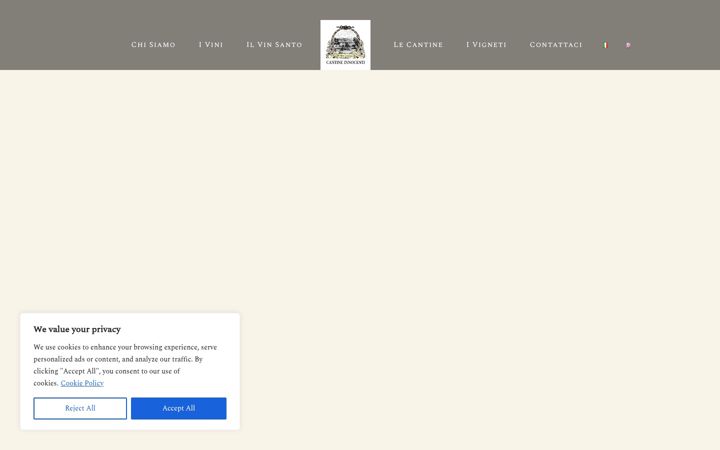This screenshot has height=450, width=720.
Task: Open I Vigneti menu item
Action: pyautogui.click(x=486, y=45)
